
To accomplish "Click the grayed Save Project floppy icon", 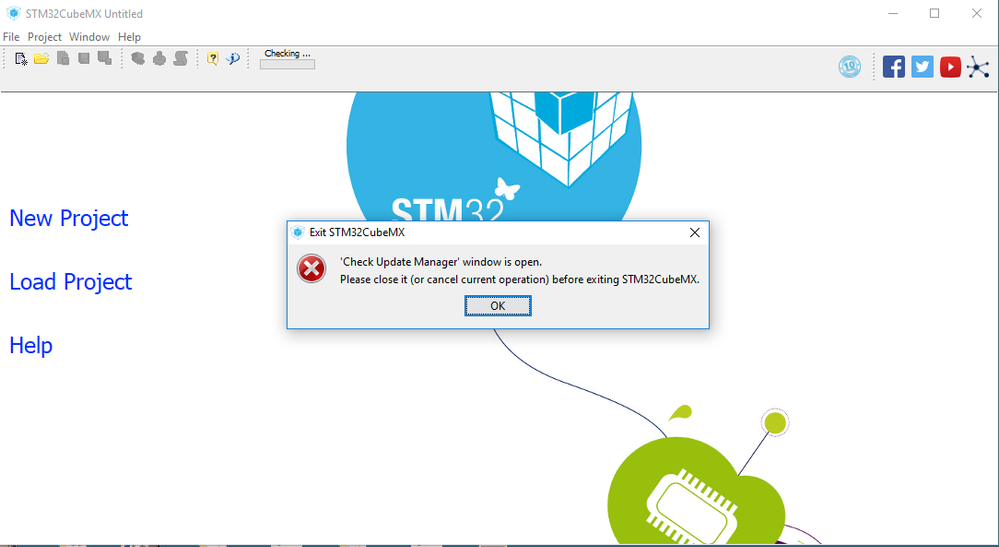I will pyautogui.click(x=83, y=59).
